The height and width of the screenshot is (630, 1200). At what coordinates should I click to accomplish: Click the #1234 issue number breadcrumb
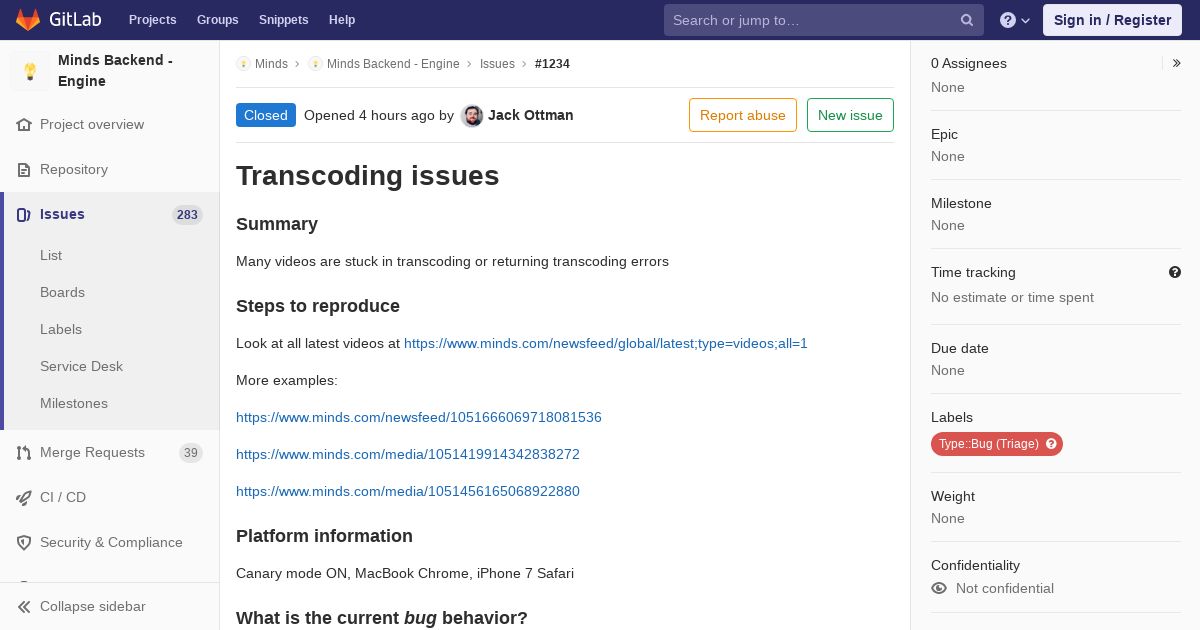point(552,64)
